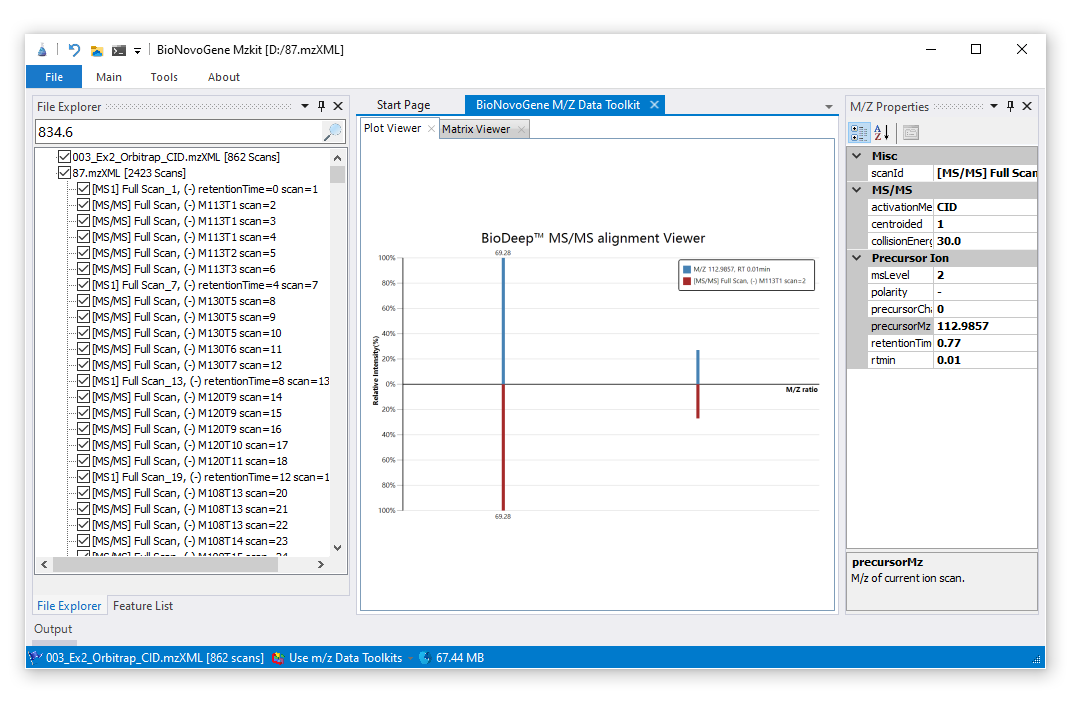Select the collisionEnergy value 30.0
The image size is (1078, 703).
click(x=985, y=241)
